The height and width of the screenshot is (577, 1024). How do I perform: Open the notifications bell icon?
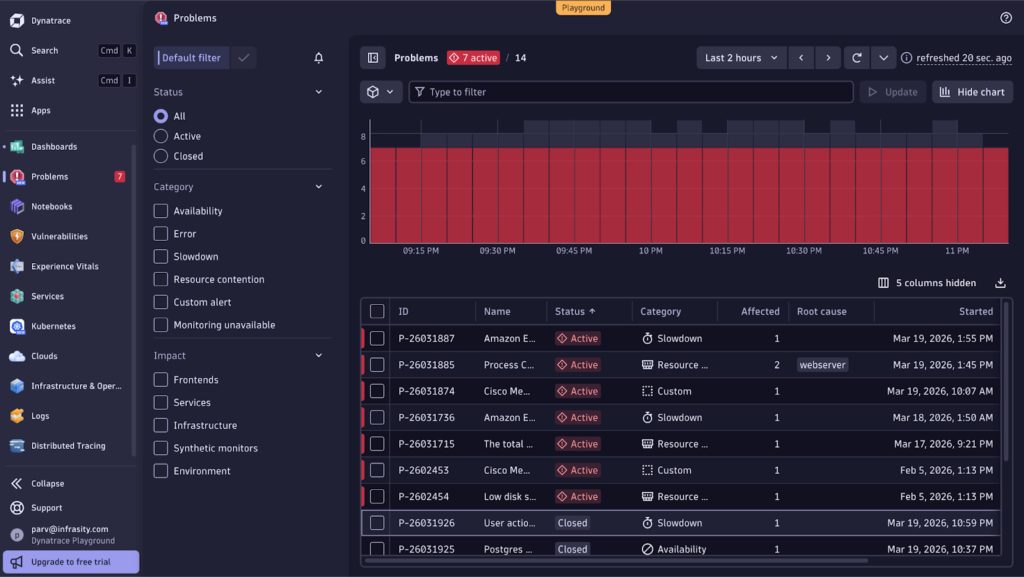pyautogui.click(x=318, y=57)
